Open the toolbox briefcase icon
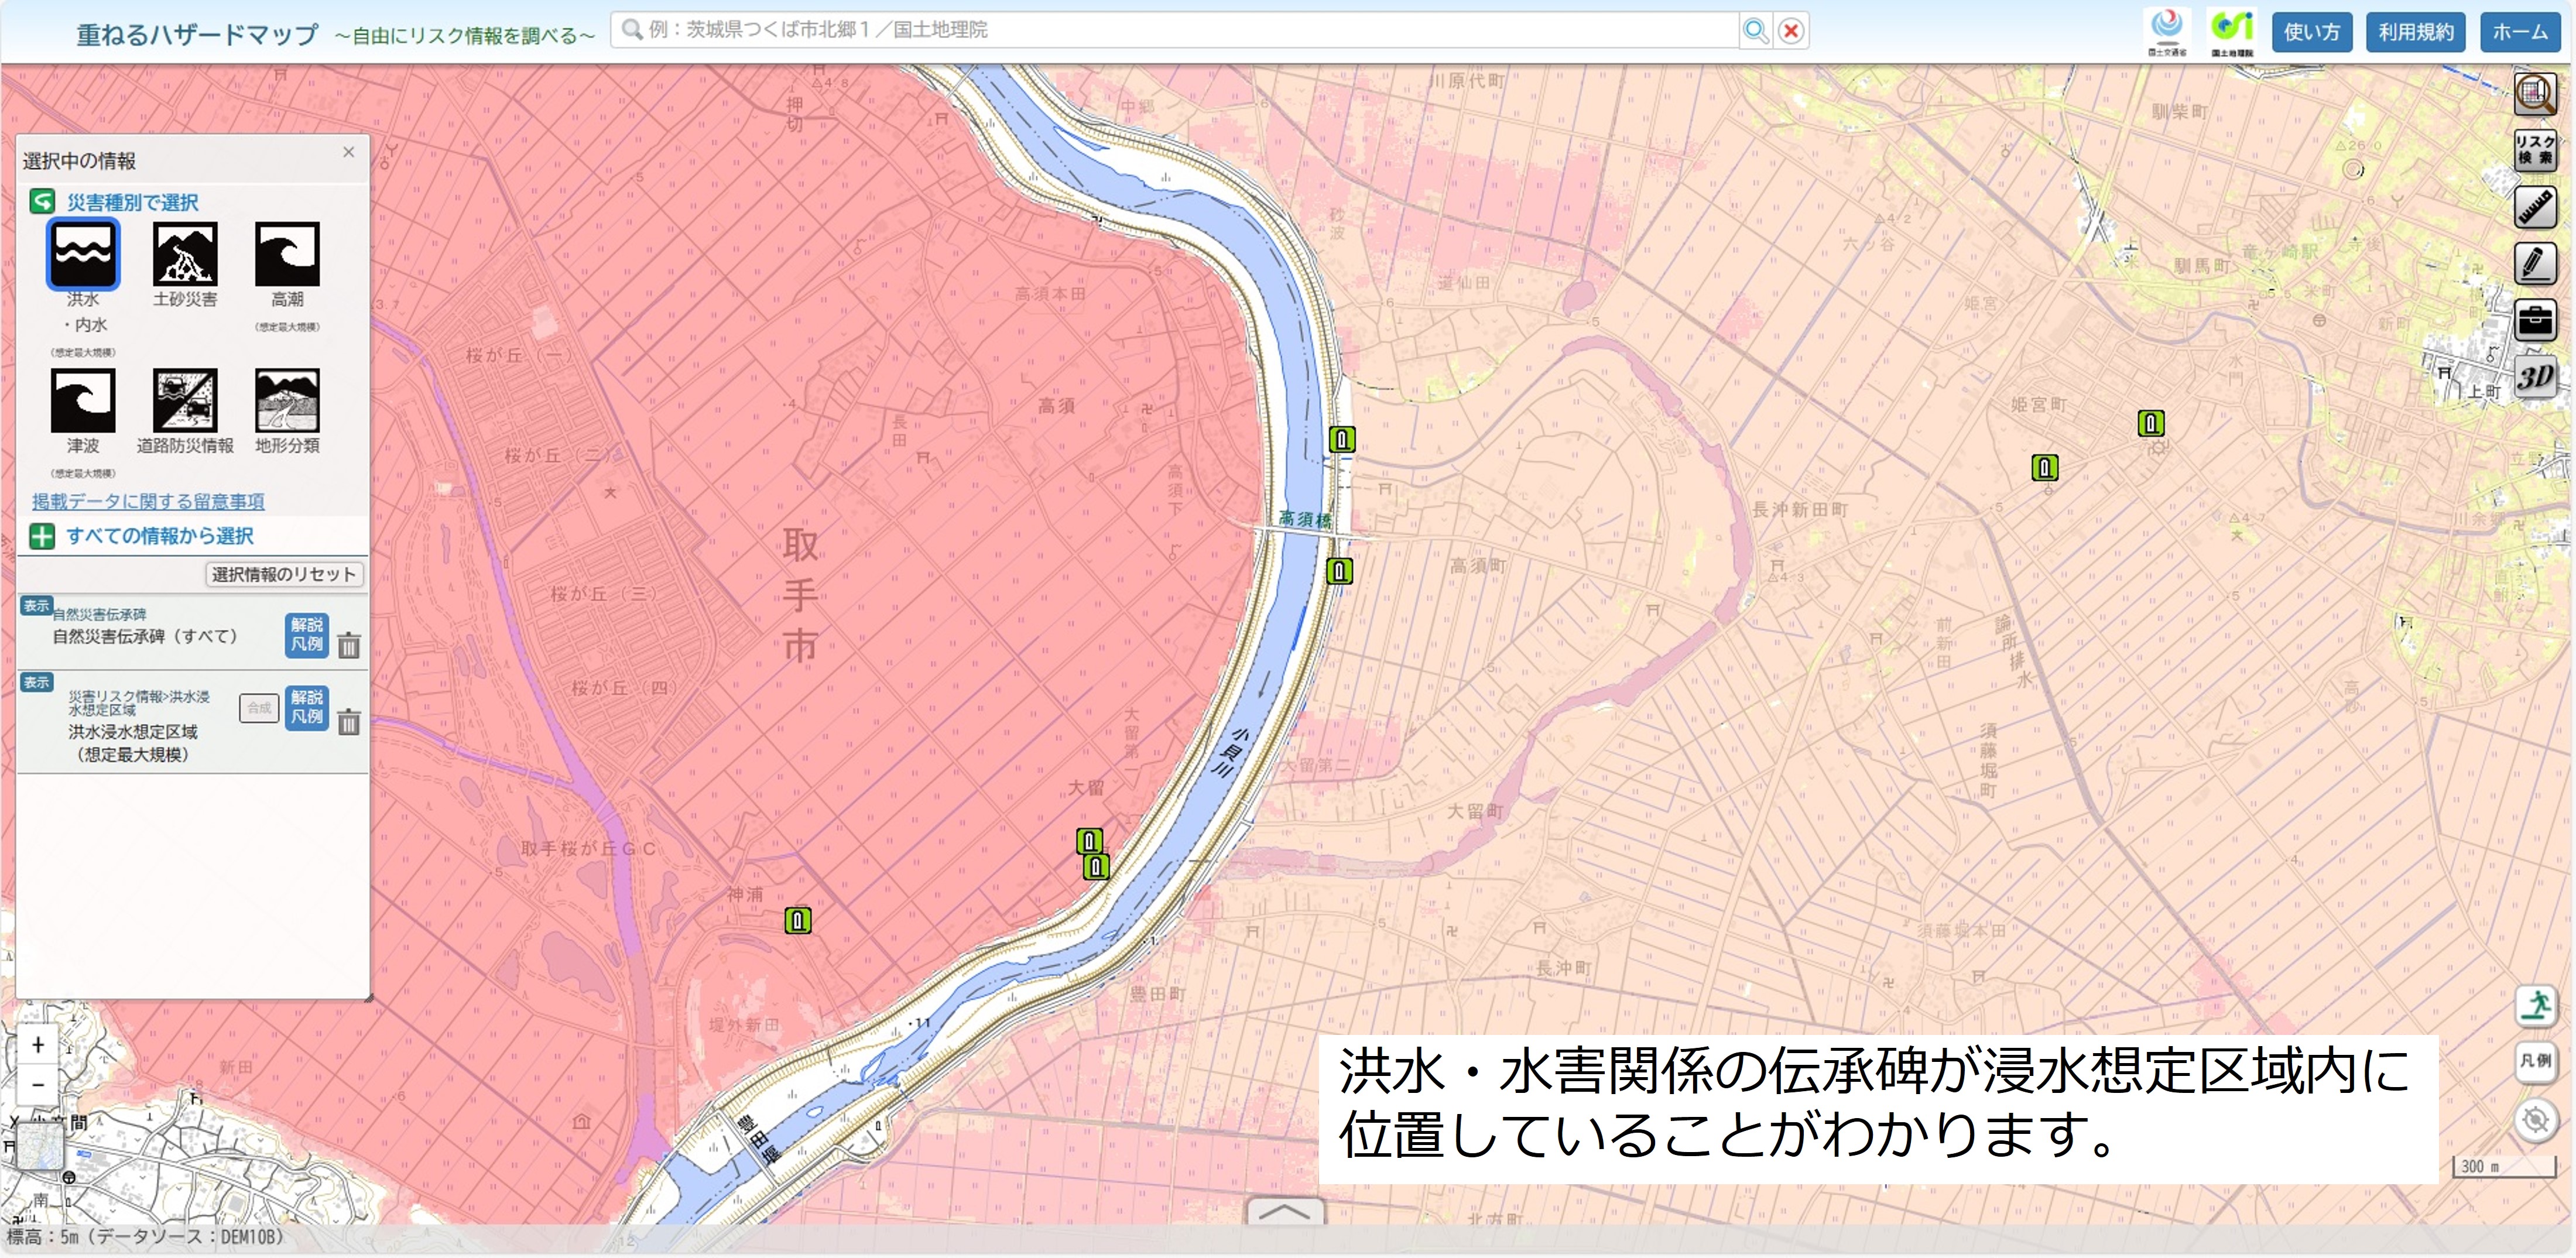2576x1258 pixels. [x=2535, y=320]
